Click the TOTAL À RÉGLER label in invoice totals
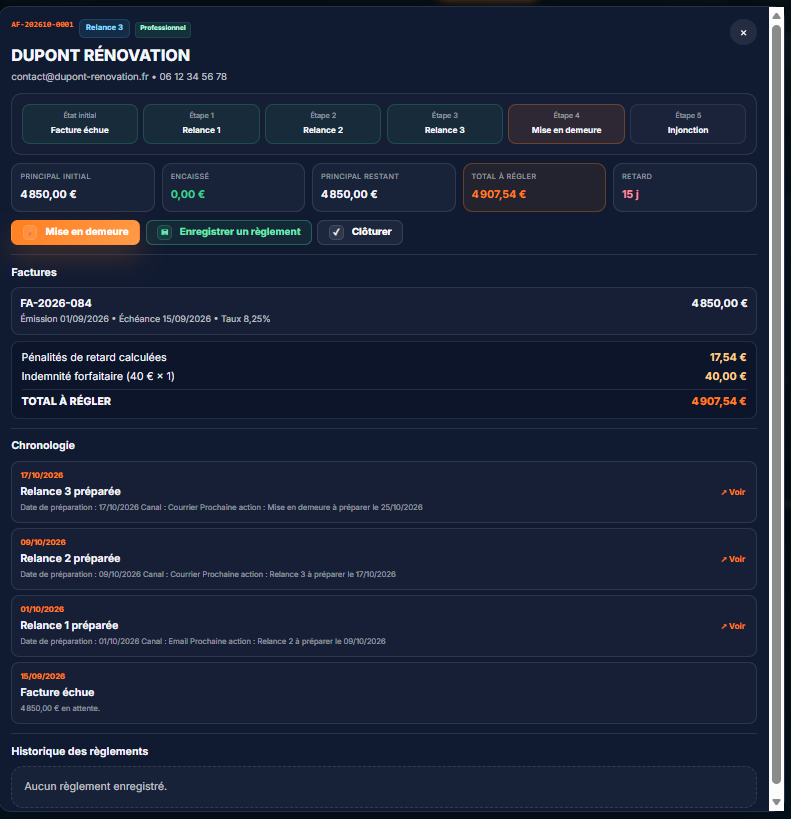This screenshot has width=791, height=819. pyautogui.click(x=66, y=401)
